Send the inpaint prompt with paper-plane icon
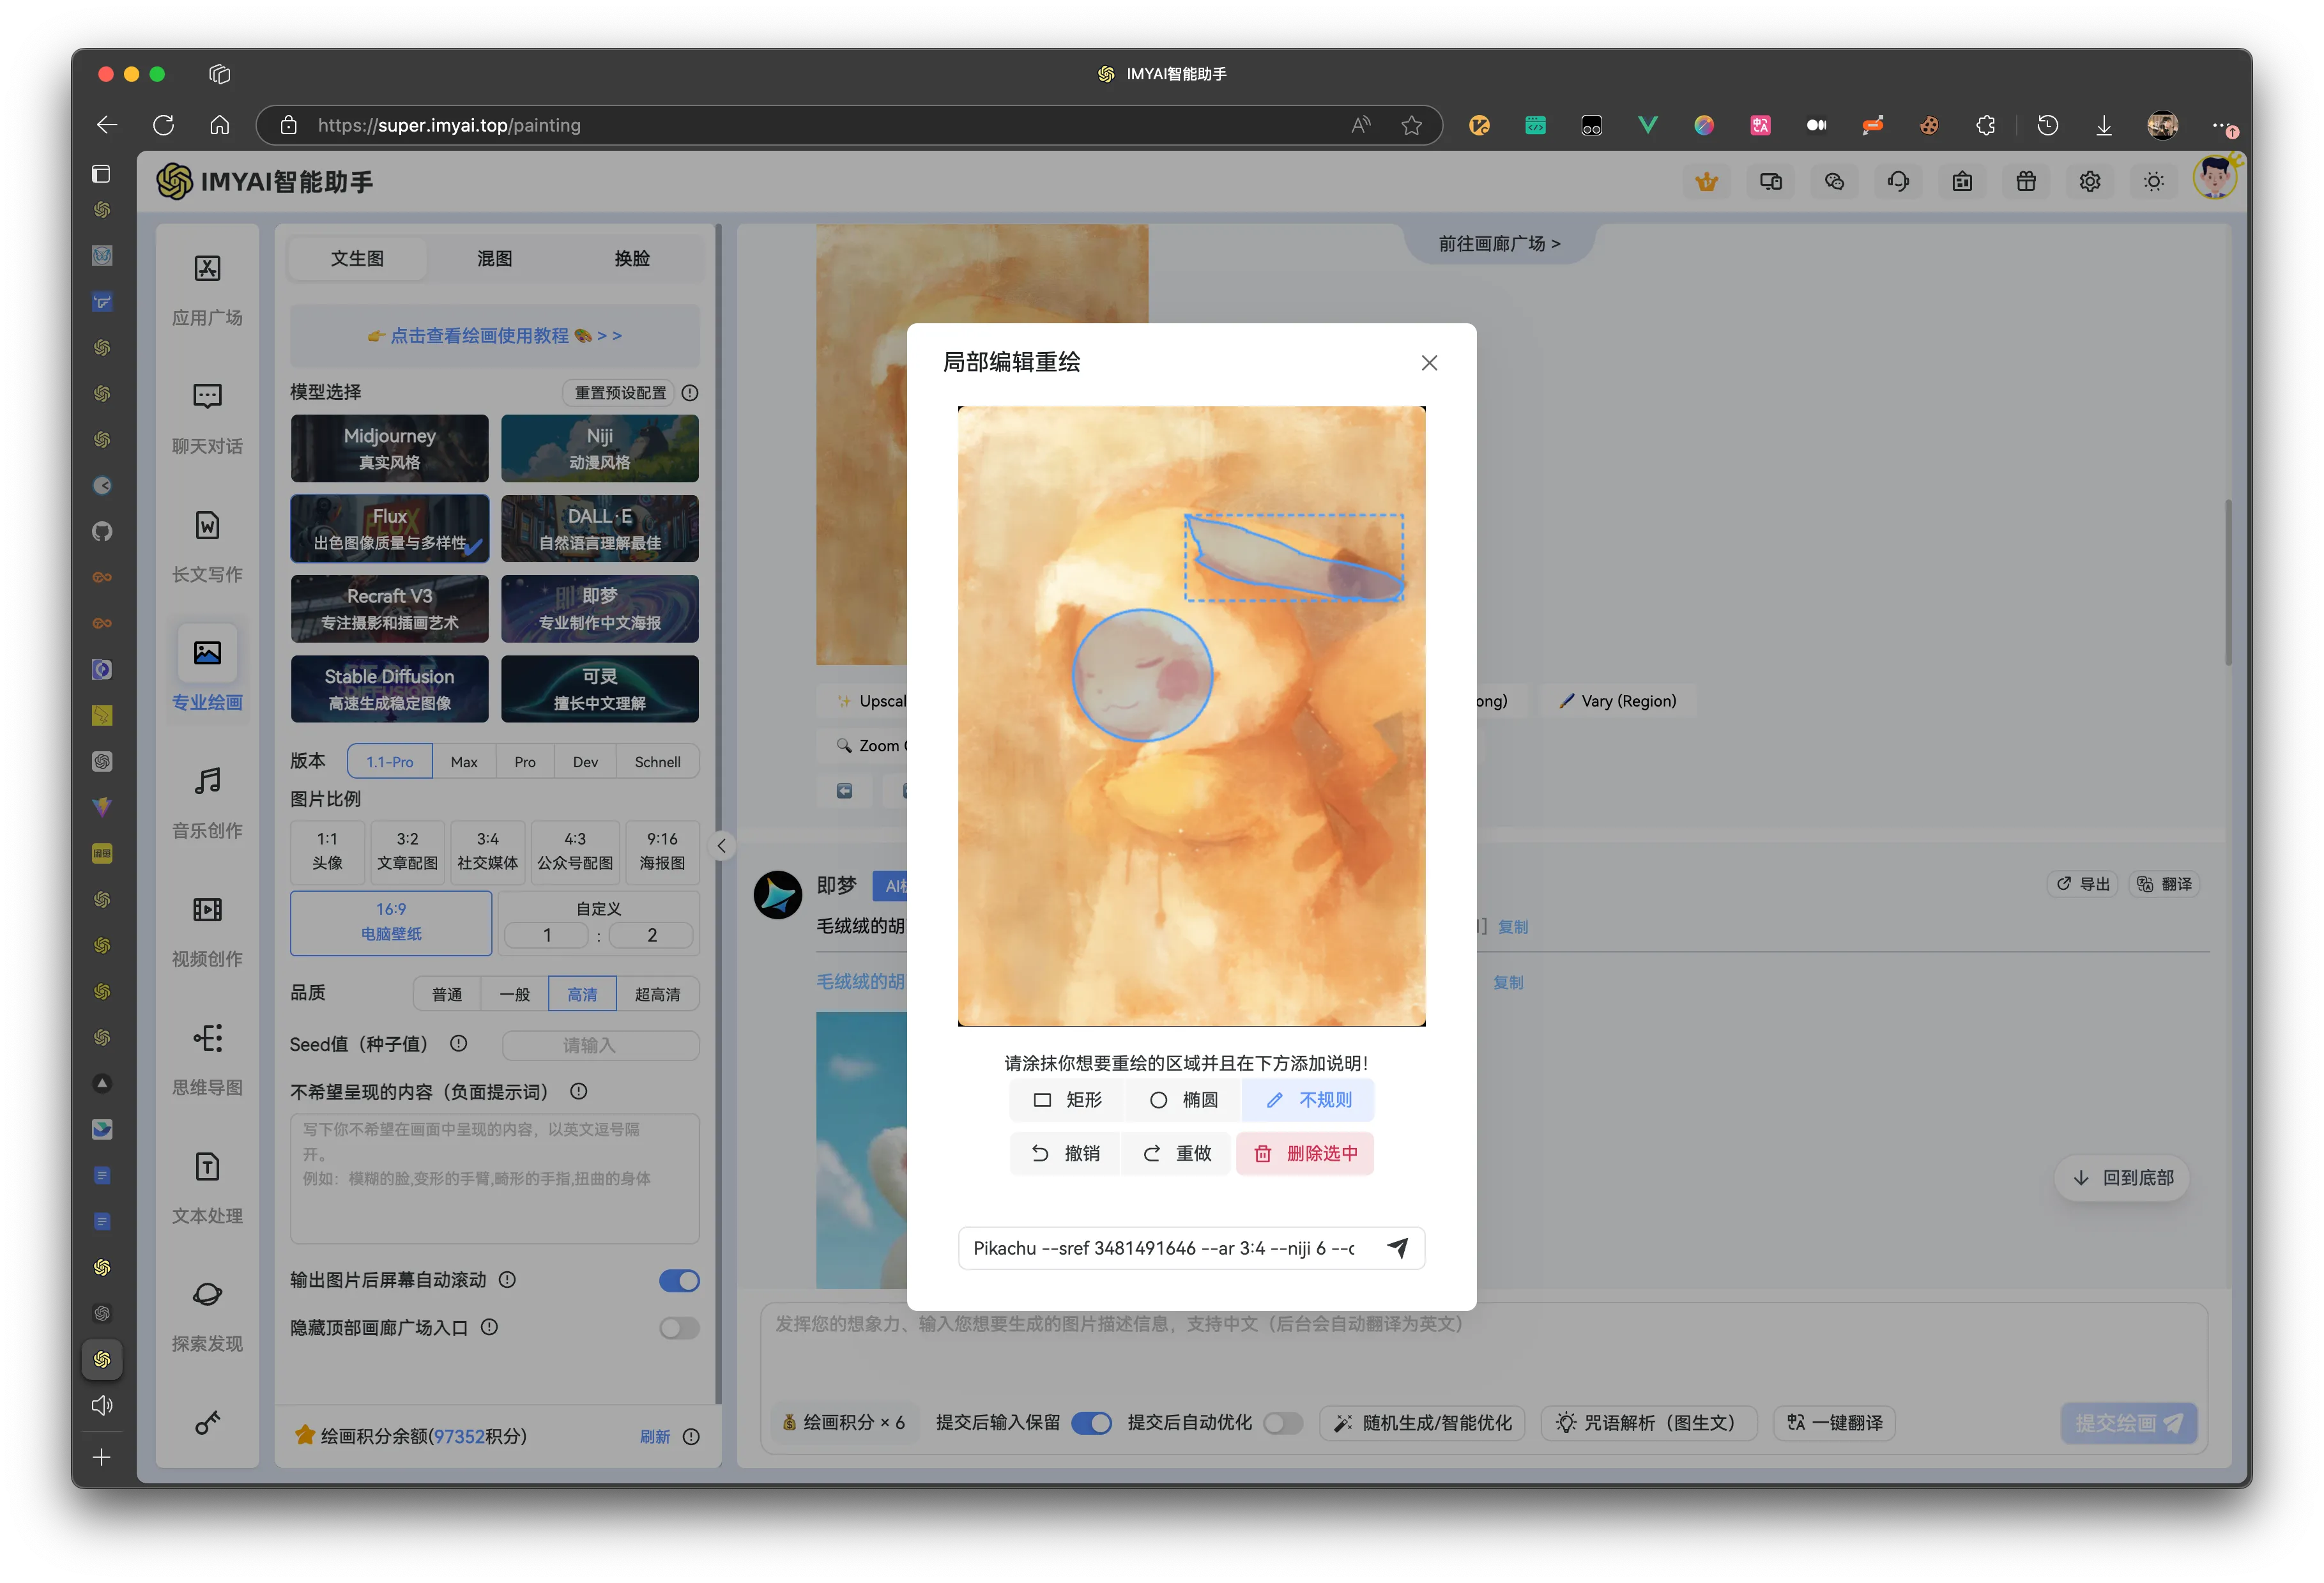The width and height of the screenshot is (2324, 1583). coord(1397,1248)
